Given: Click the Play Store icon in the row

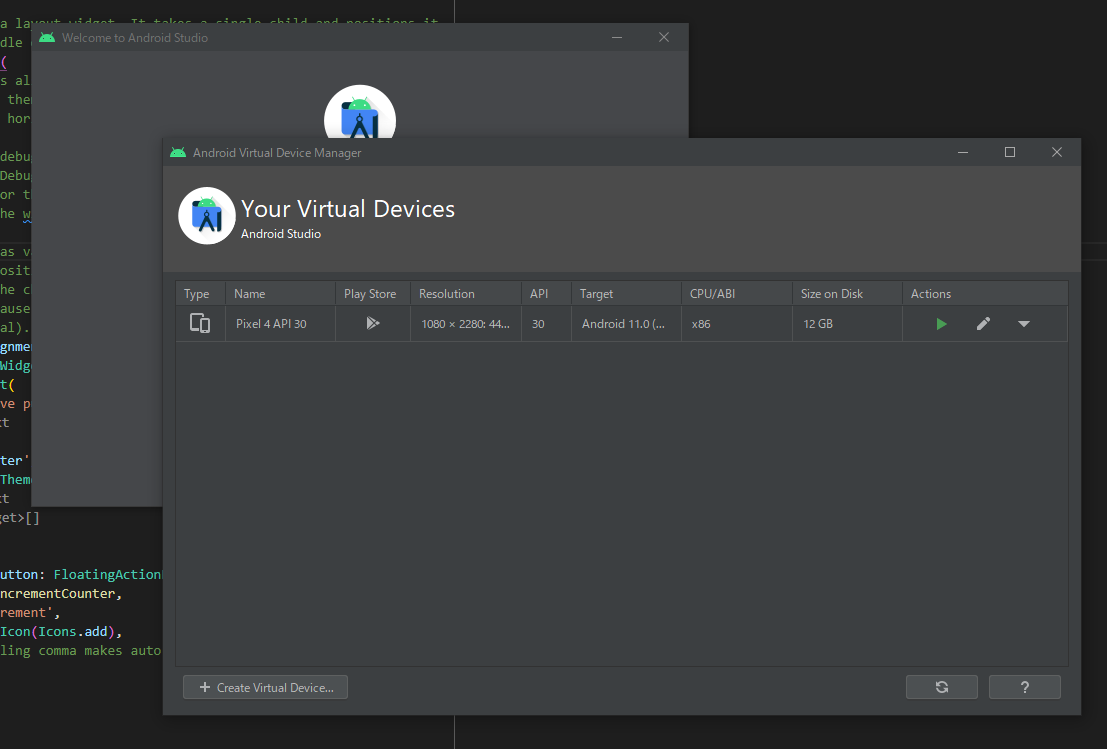Looking at the screenshot, I should tap(373, 323).
